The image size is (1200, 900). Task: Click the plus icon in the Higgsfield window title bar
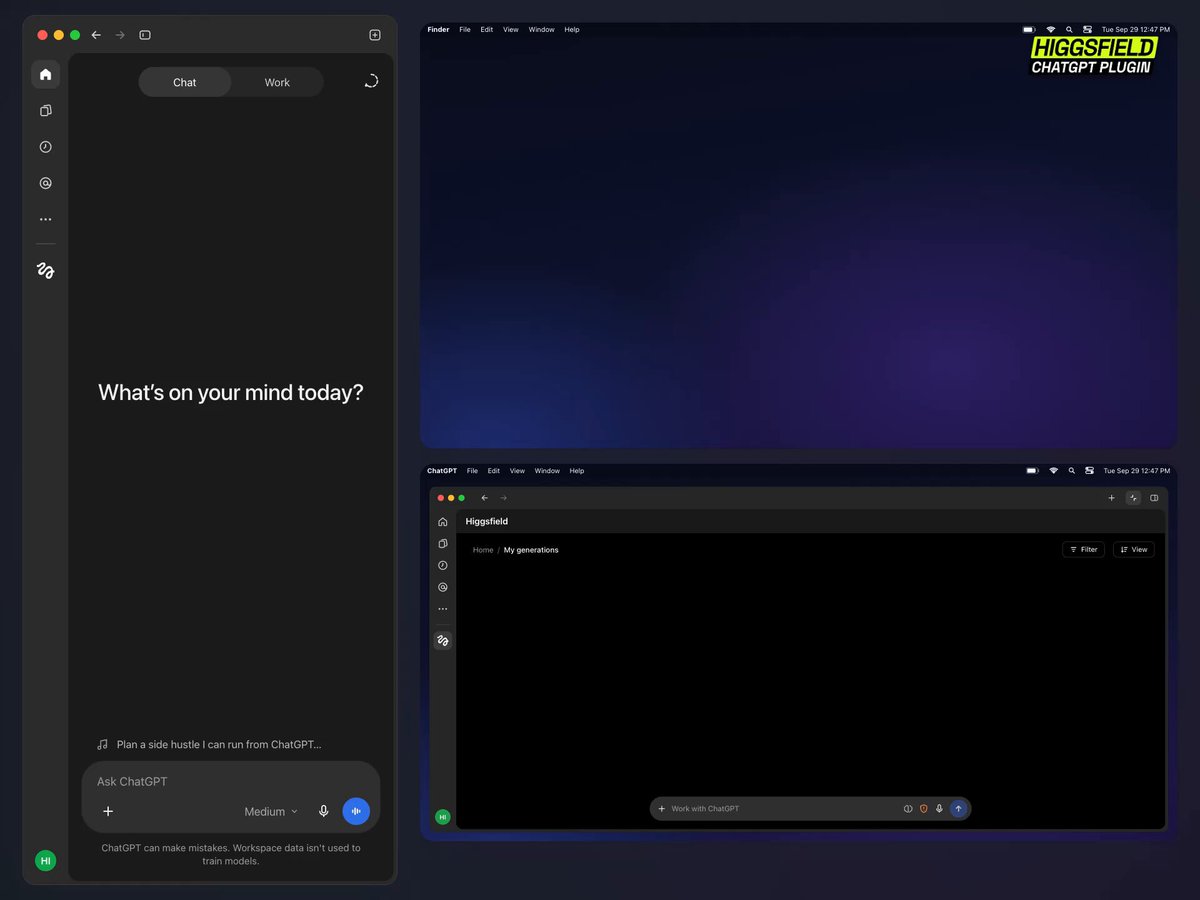(x=1111, y=498)
